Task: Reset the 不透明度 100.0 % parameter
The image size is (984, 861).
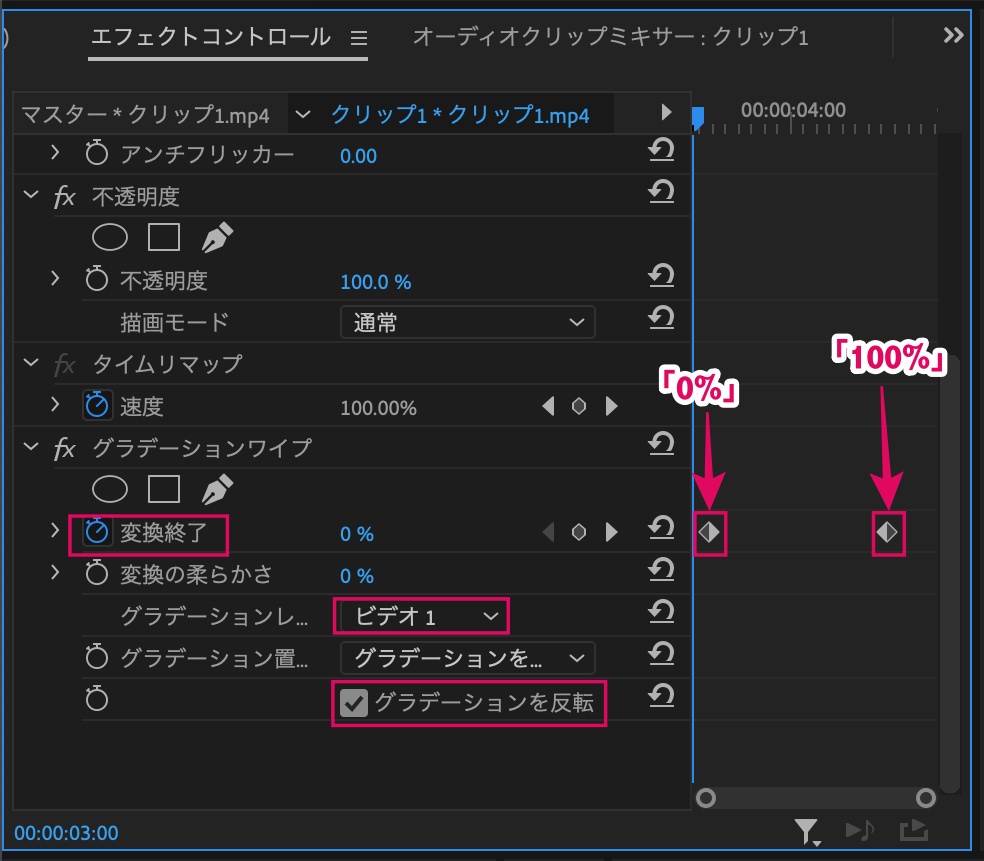Action: [x=661, y=276]
